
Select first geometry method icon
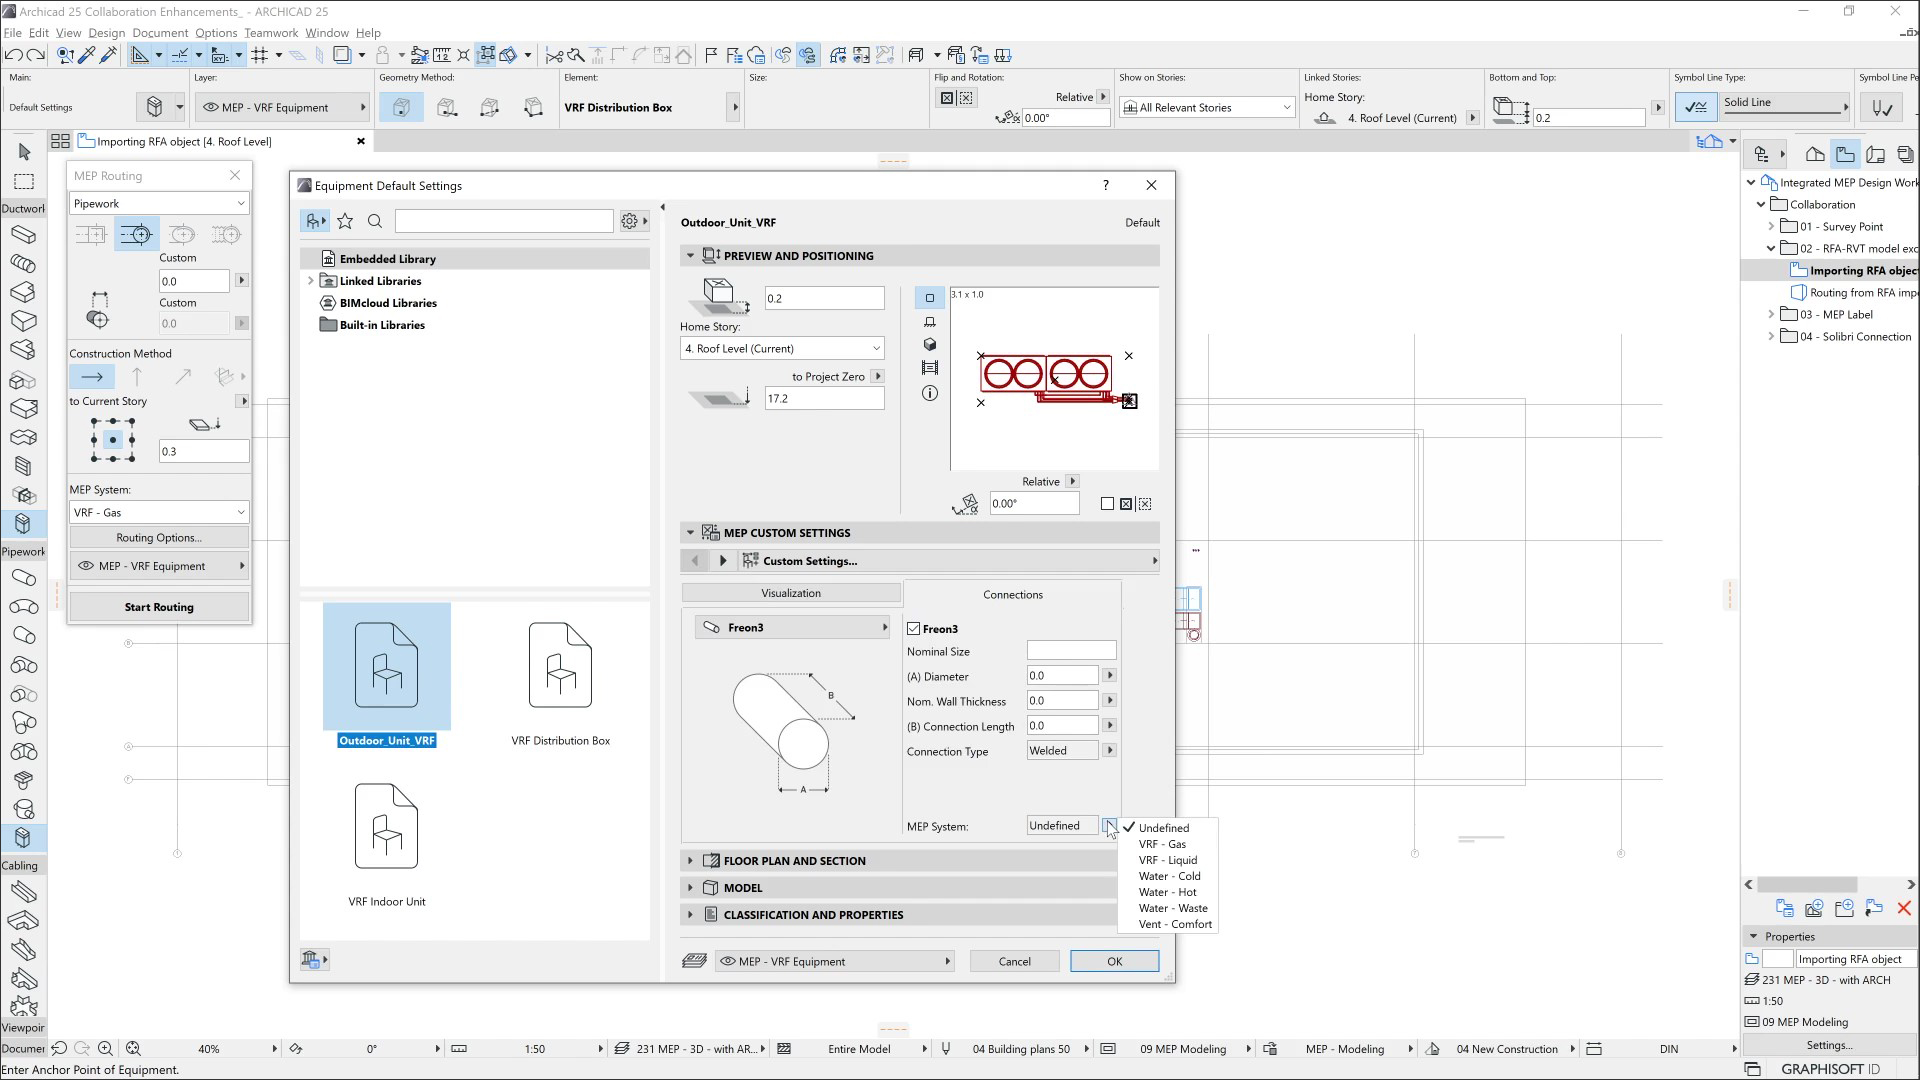(401, 107)
